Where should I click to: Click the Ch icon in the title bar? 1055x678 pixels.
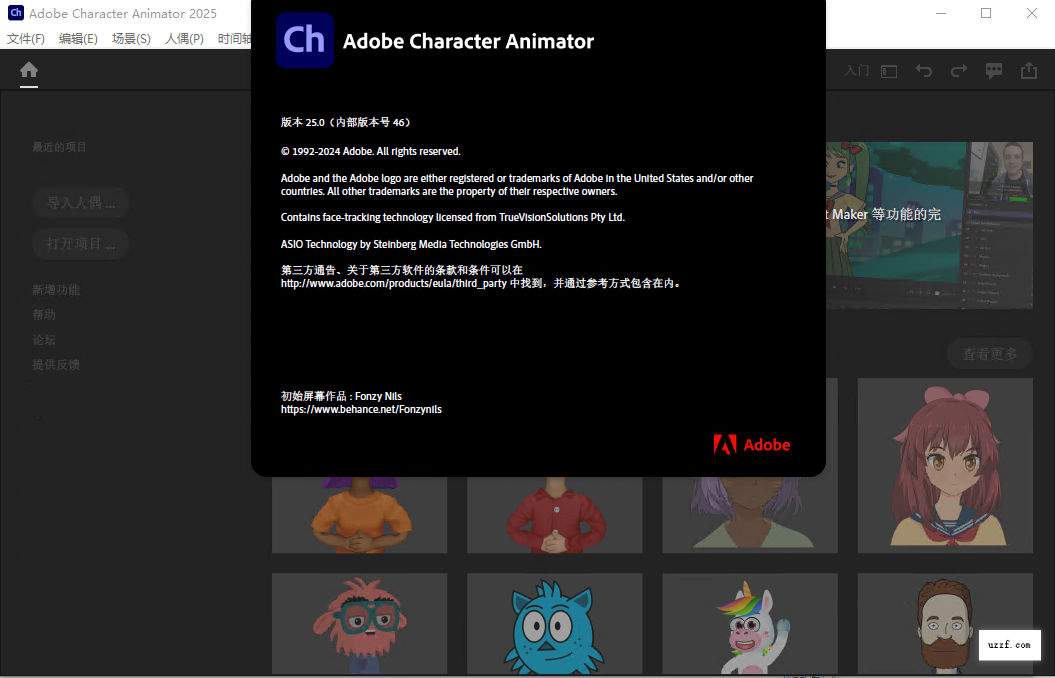point(15,13)
